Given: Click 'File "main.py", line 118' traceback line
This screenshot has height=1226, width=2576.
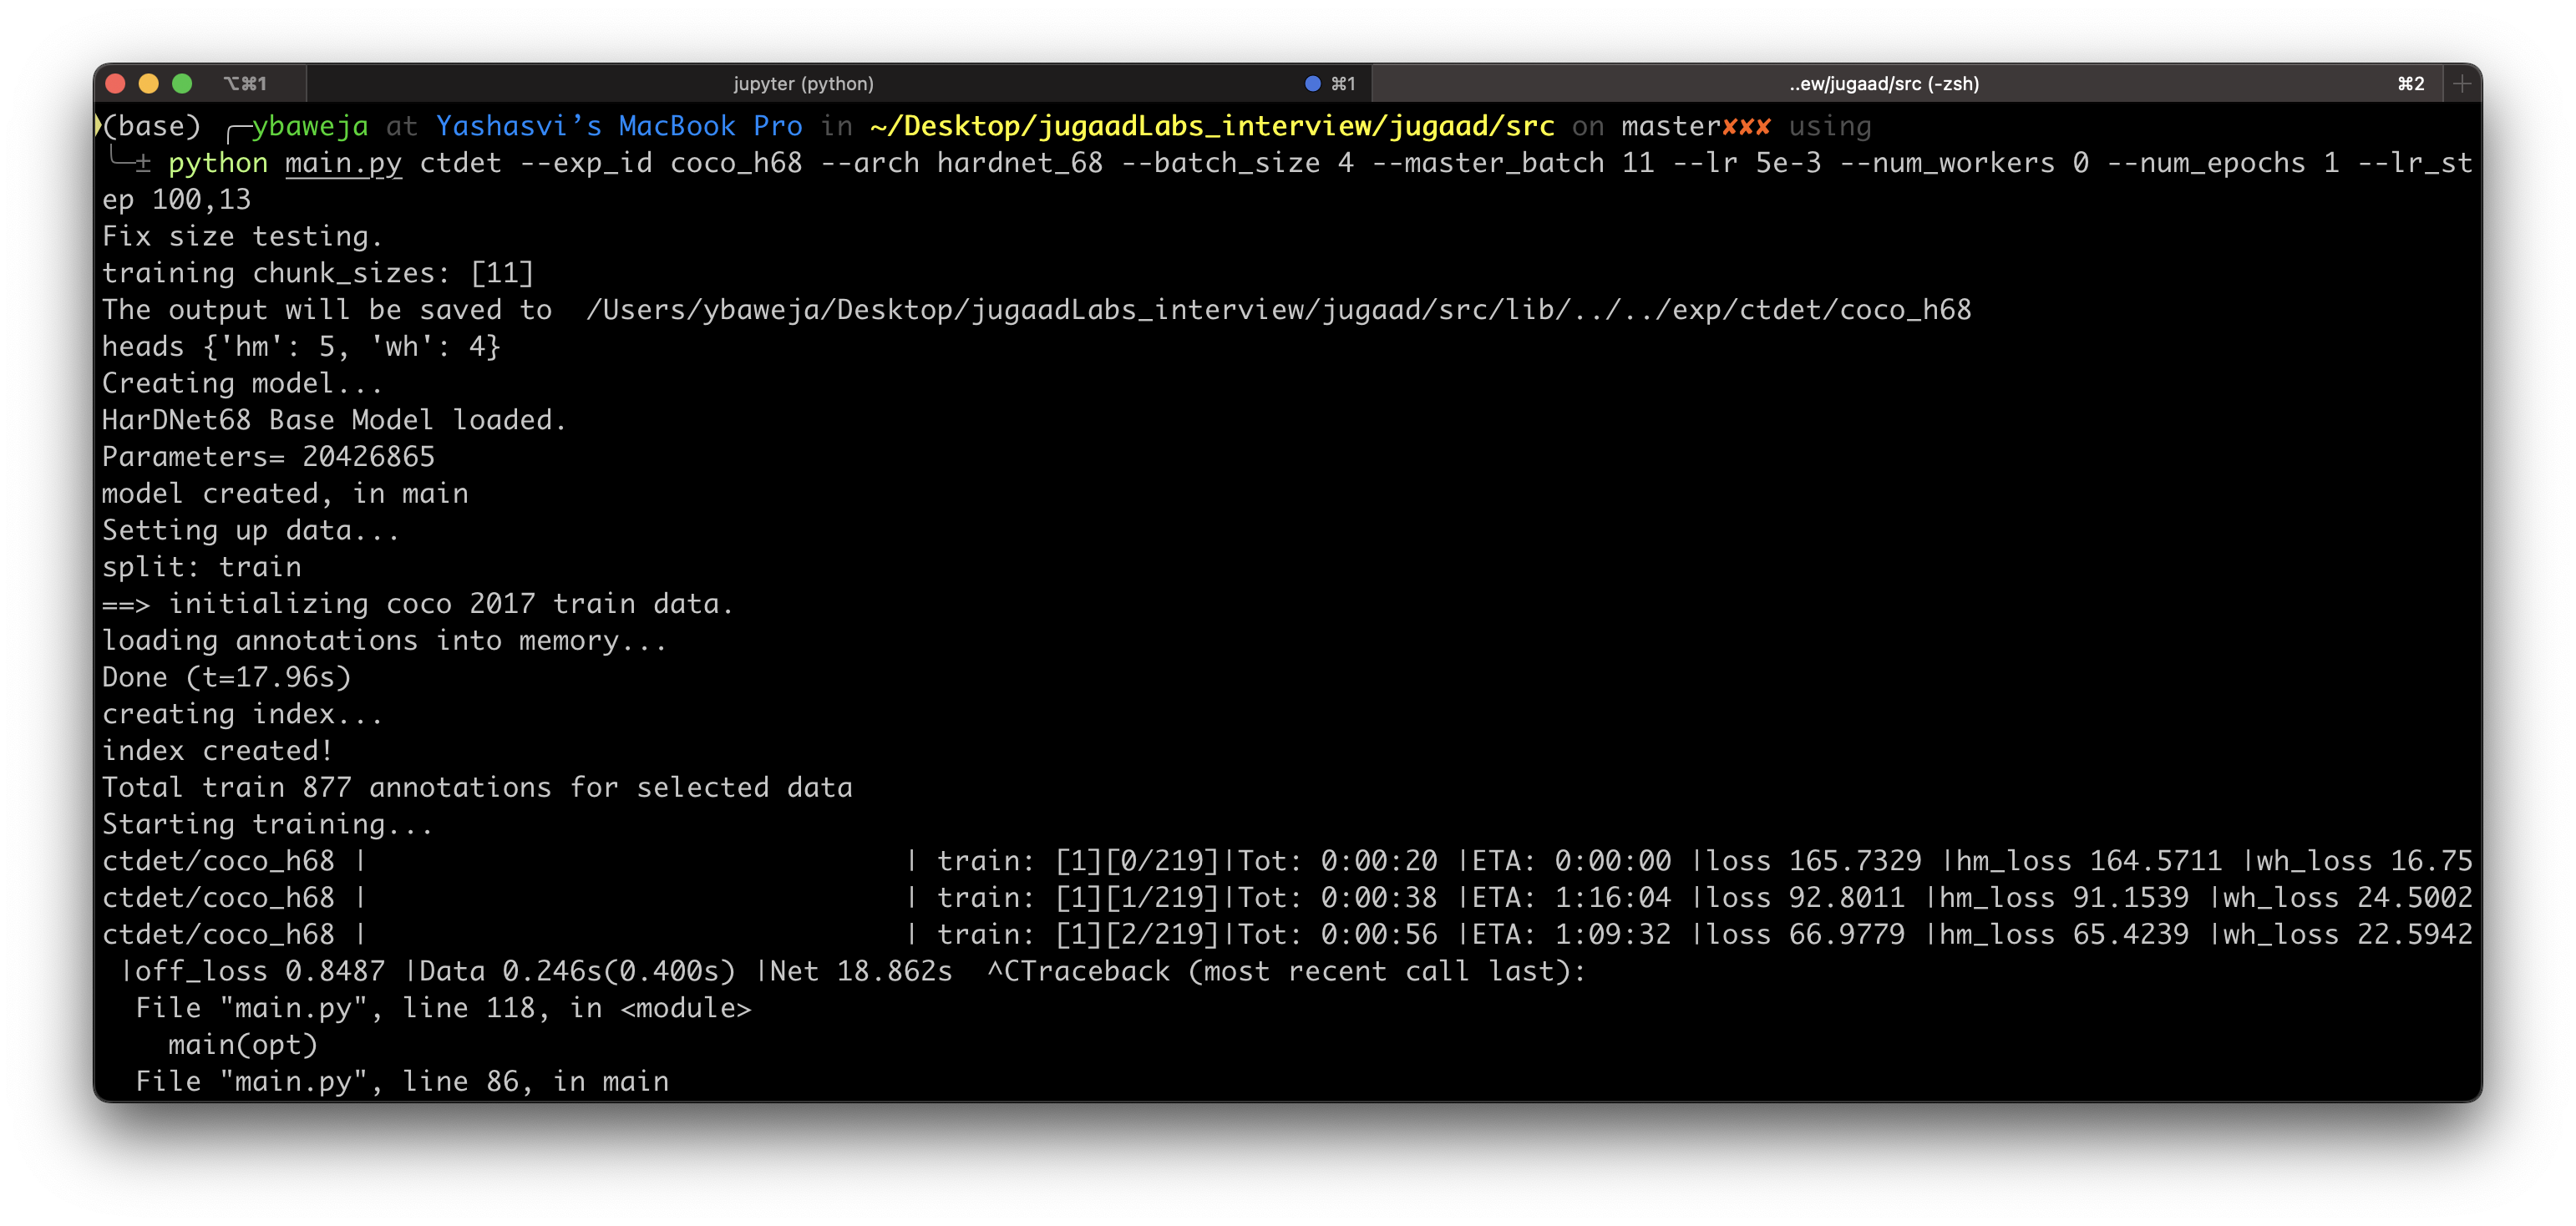Looking at the screenshot, I should [x=442, y=1008].
